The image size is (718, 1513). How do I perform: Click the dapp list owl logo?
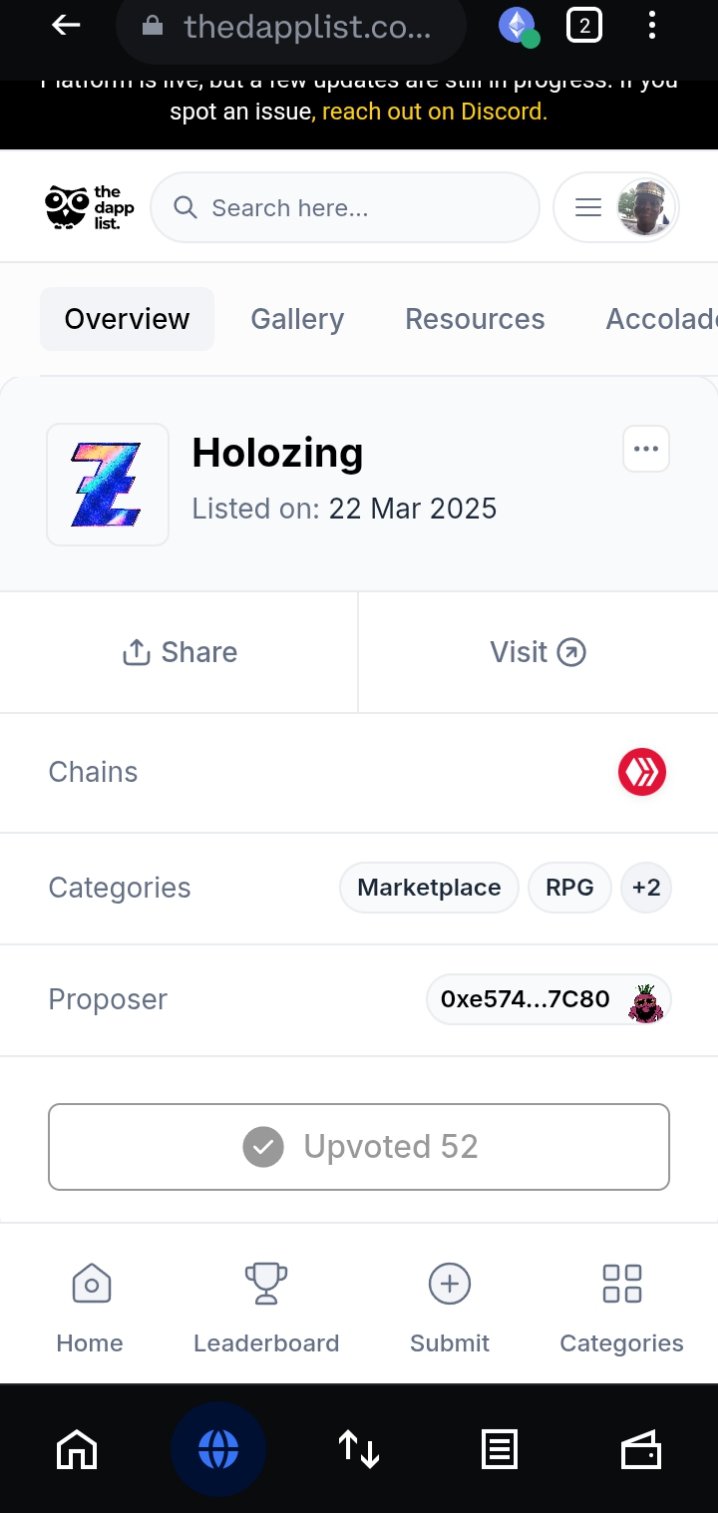(90, 208)
